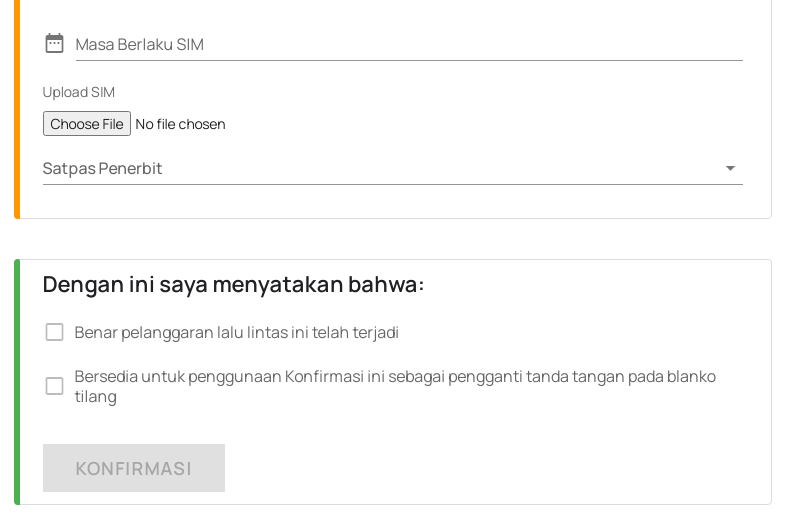Click the orange accent bar of the SIM card
This screenshot has height=519, width=792.
pos(17,110)
